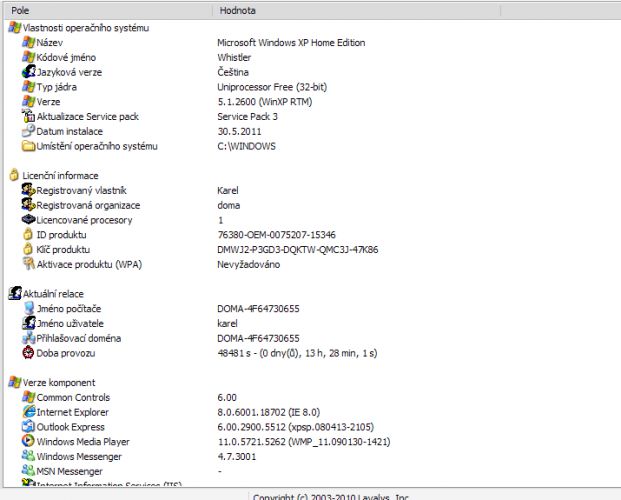621x500 pixels.
Task: Select the 5.1.2600 (WinXP RTM) value
Action: 265,102
